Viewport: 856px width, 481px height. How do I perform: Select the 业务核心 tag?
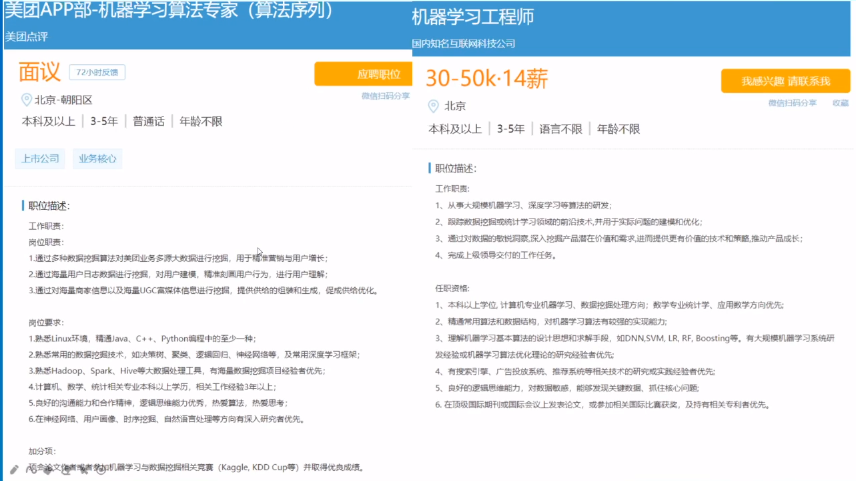(x=97, y=159)
